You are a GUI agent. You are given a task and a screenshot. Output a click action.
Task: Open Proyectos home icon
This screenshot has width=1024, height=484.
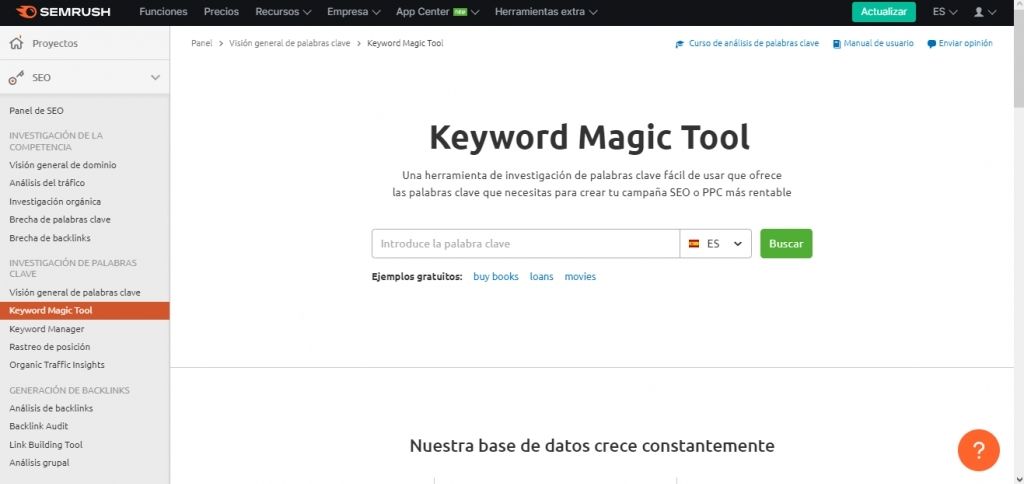click(x=16, y=43)
